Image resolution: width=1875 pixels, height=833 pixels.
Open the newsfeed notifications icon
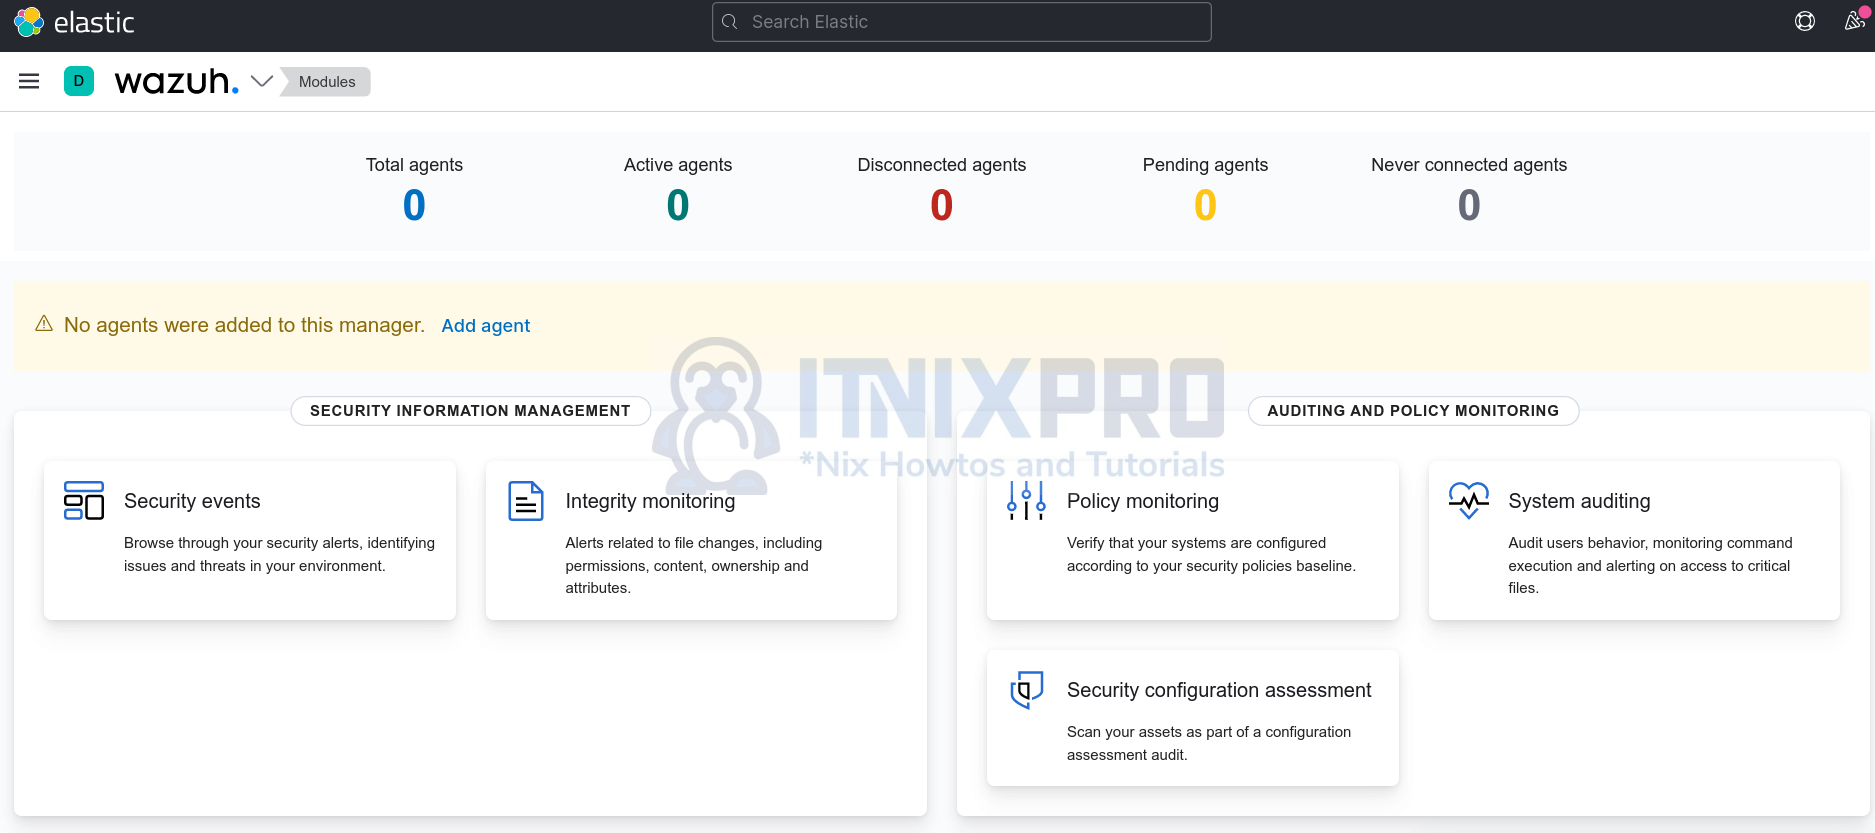click(1854, 22)
